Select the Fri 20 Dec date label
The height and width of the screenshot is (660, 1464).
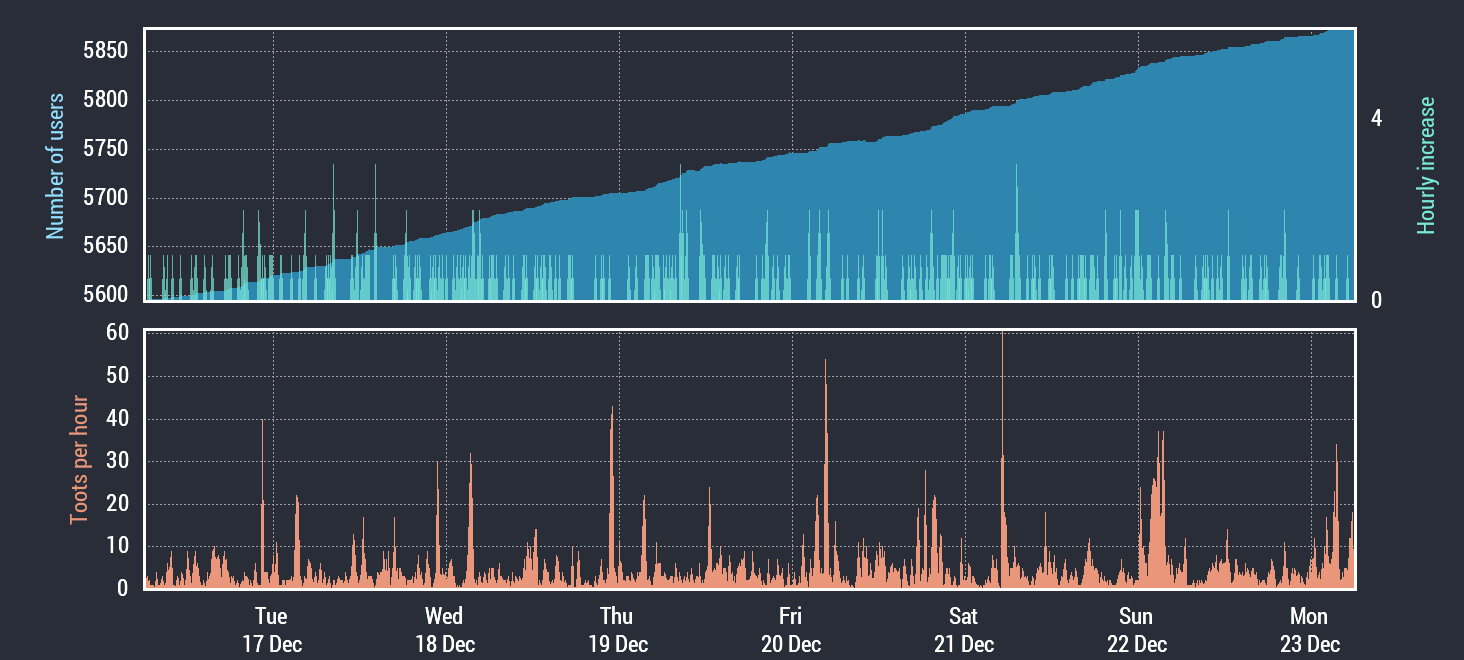(790, 630)
